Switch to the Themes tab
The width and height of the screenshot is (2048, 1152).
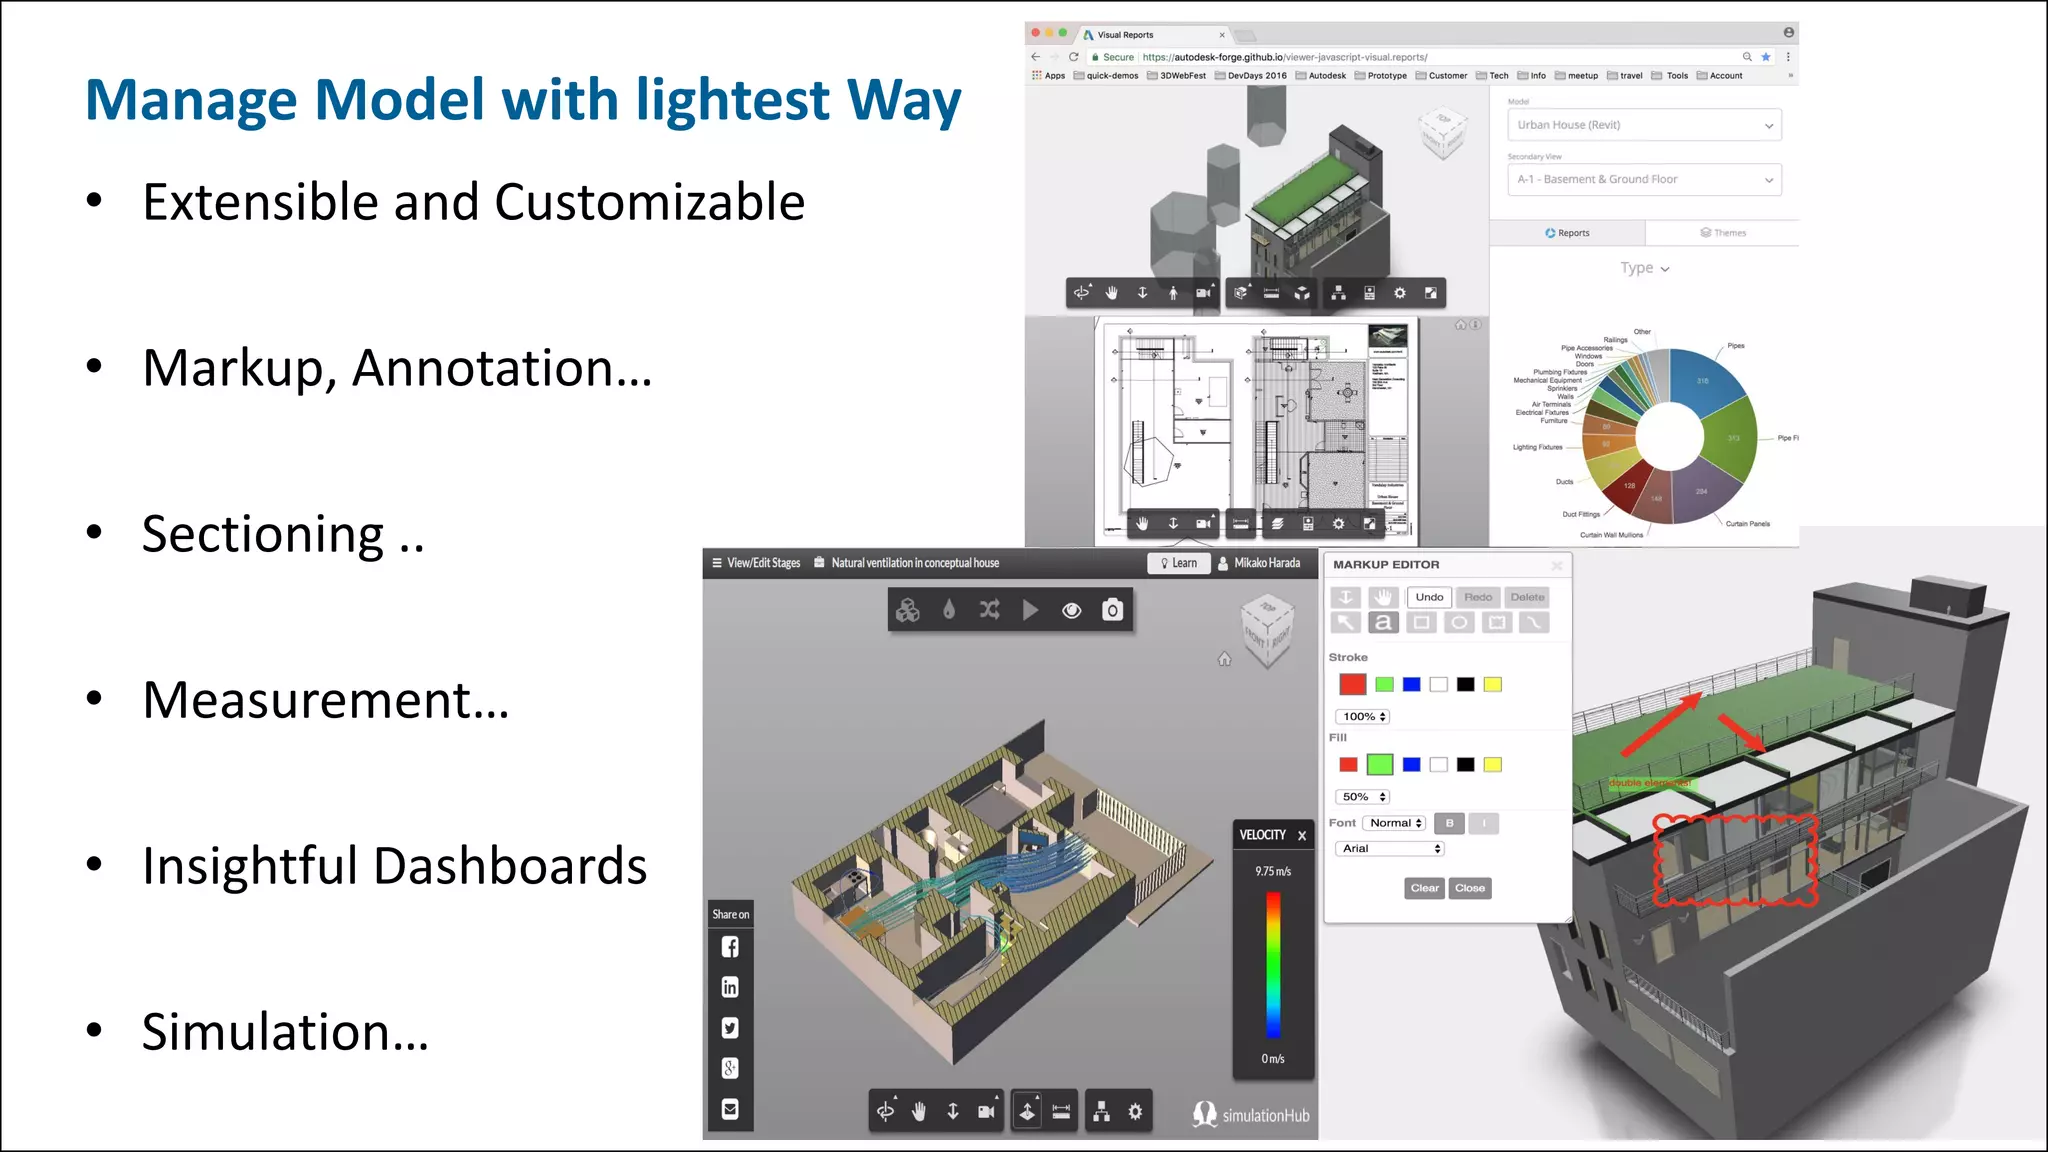tap(1723, 233)
